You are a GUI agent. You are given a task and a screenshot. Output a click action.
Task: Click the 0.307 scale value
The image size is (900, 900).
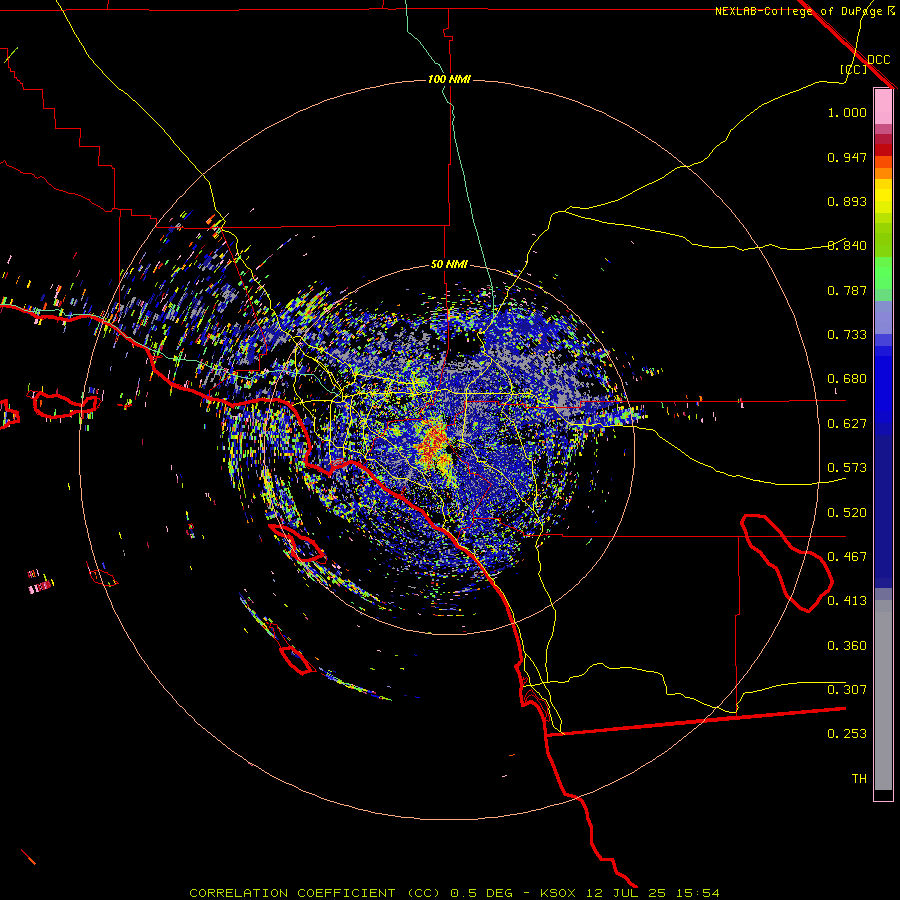click(847, 690)
